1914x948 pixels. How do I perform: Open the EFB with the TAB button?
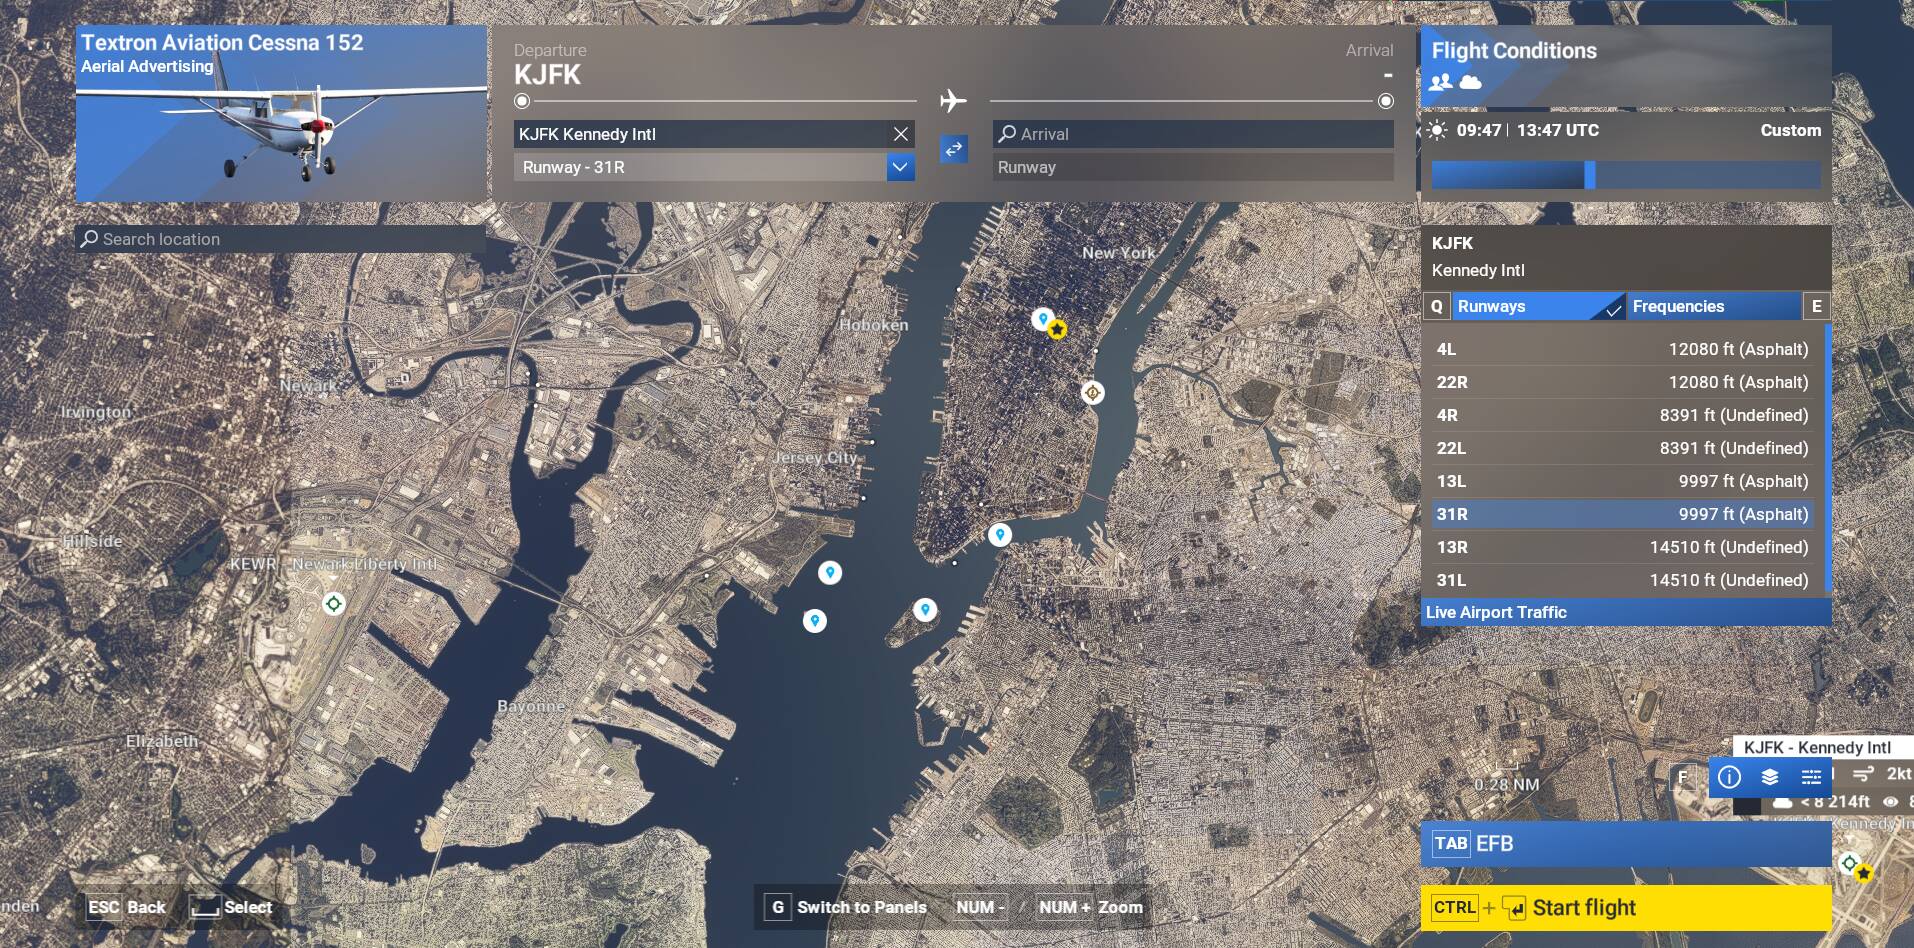(x=1626, y=844)
